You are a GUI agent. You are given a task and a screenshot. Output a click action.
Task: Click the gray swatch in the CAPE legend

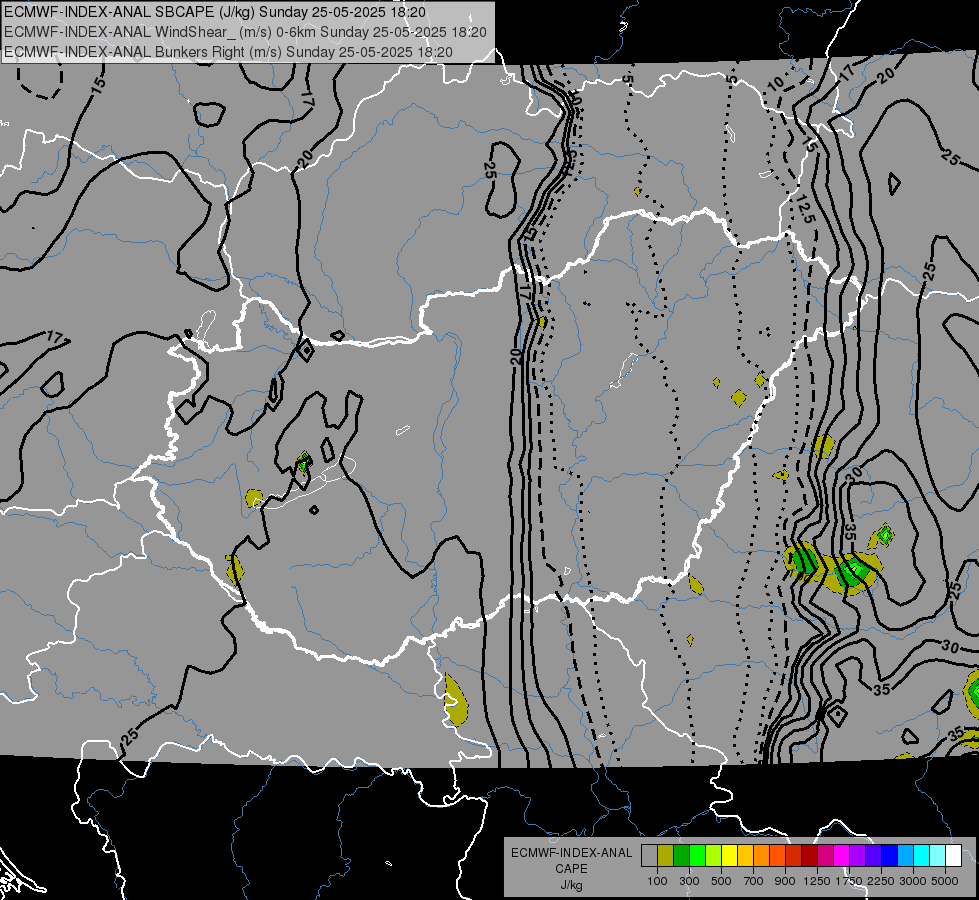(x=649, y=856)
